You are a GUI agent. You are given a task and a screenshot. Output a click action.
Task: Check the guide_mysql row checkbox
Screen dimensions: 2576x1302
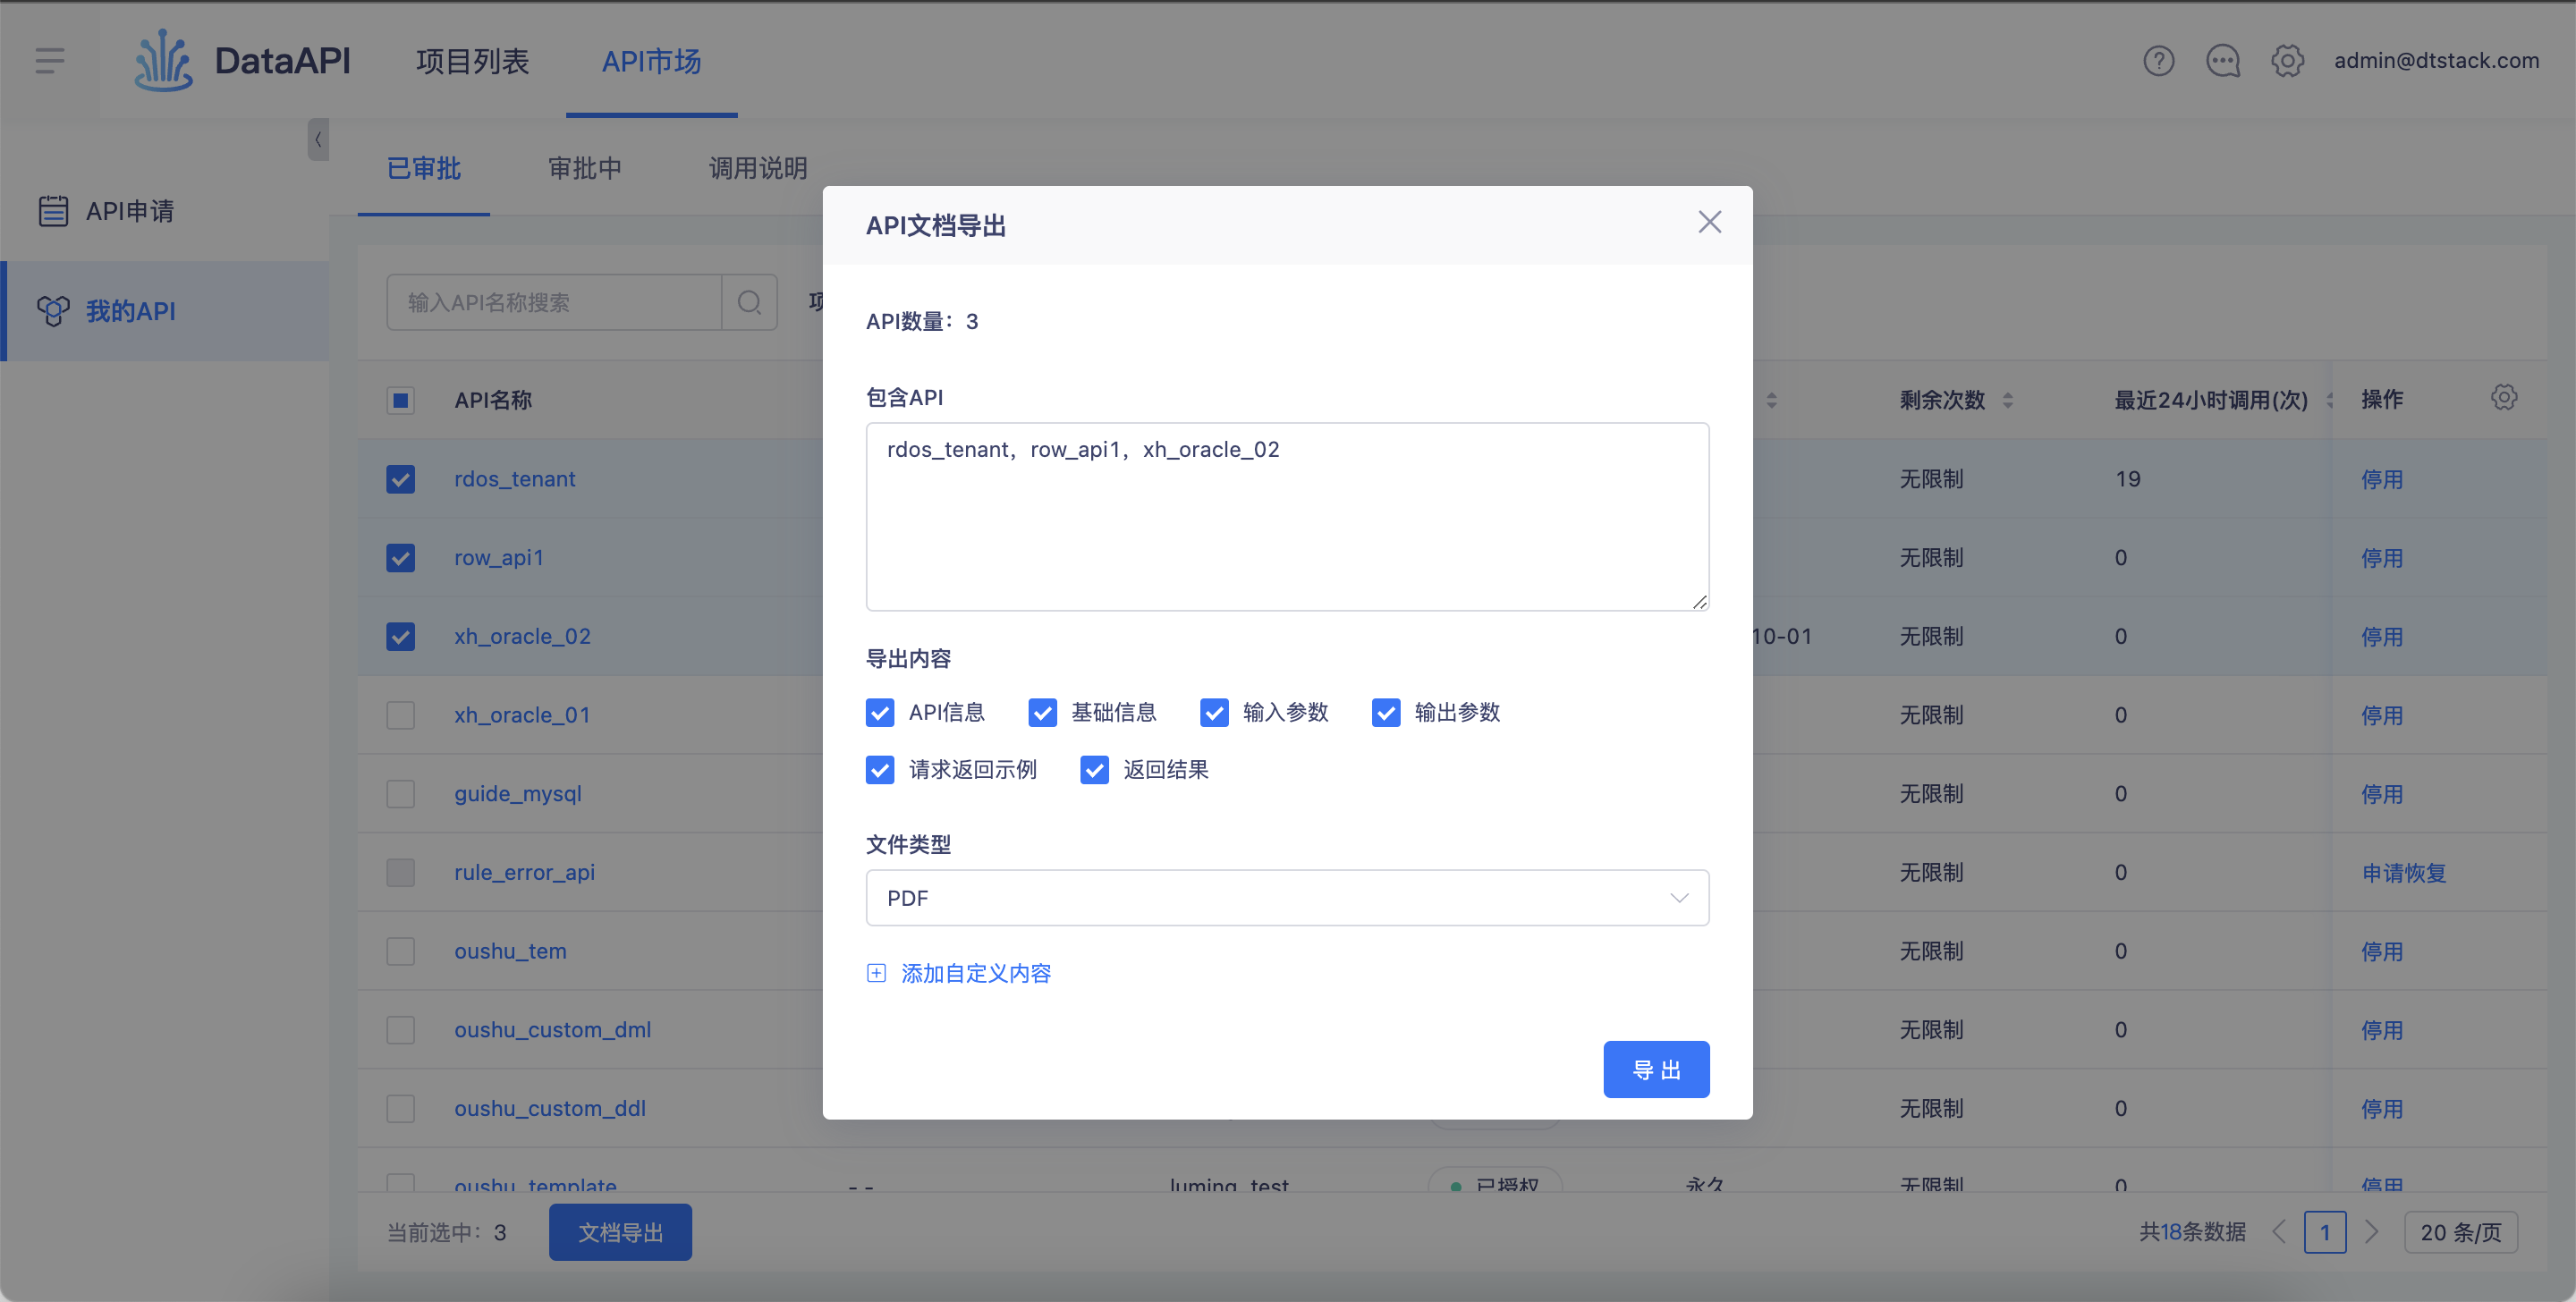401,794
